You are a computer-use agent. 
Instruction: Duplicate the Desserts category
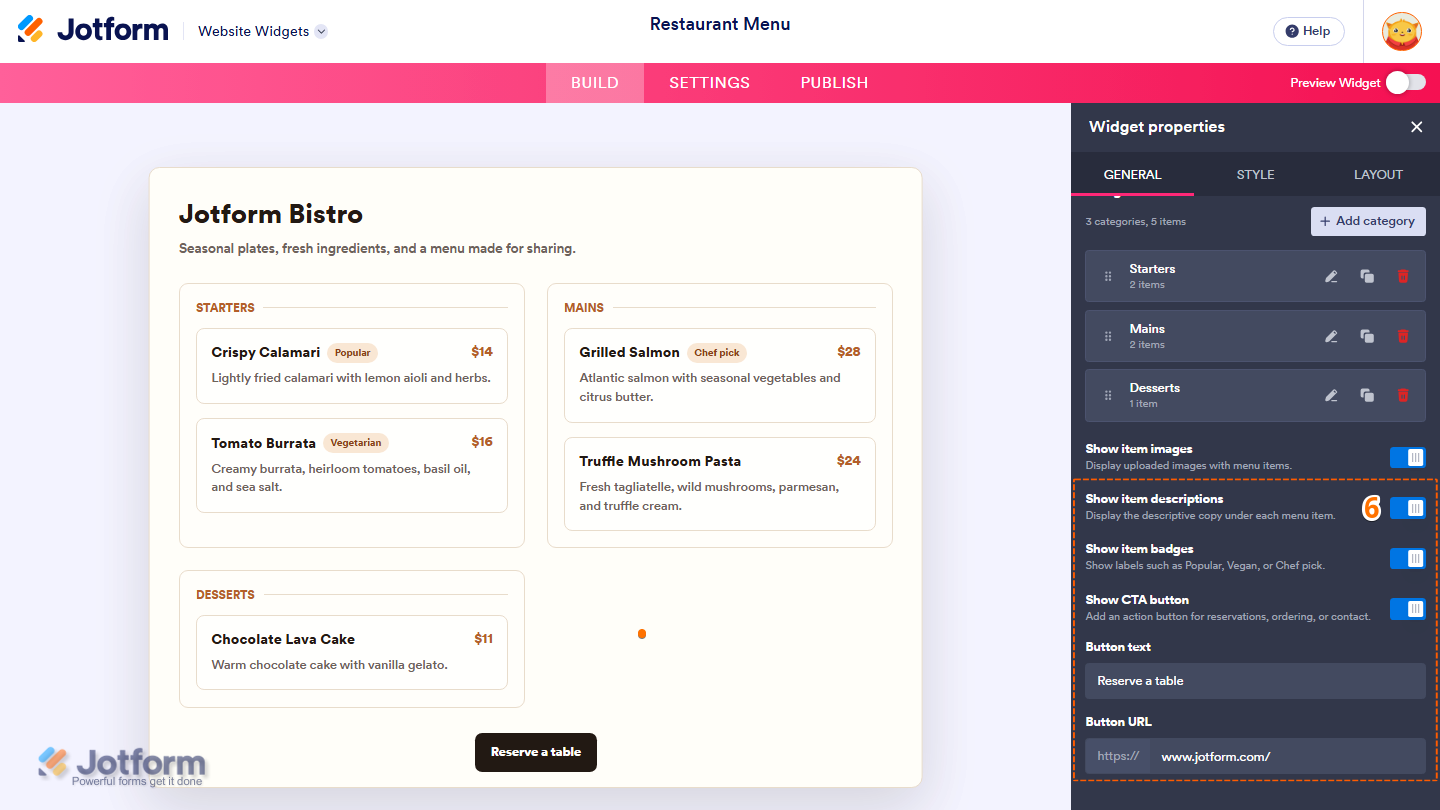[1367, 395]
